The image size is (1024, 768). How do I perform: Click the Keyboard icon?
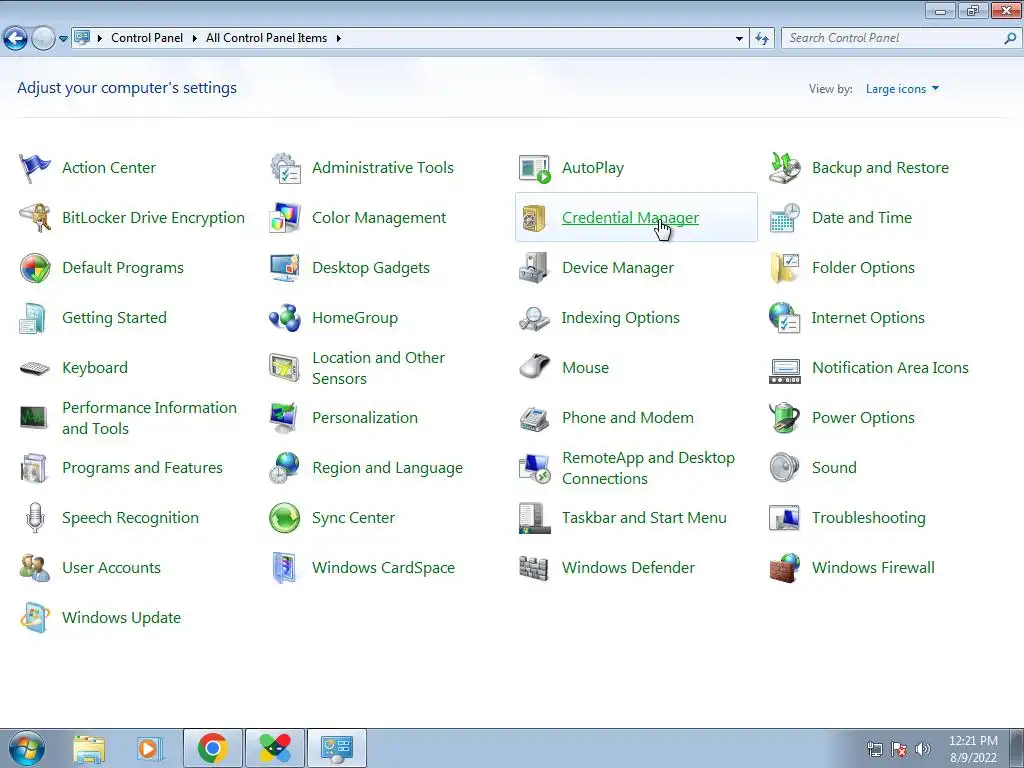point(35,368)
